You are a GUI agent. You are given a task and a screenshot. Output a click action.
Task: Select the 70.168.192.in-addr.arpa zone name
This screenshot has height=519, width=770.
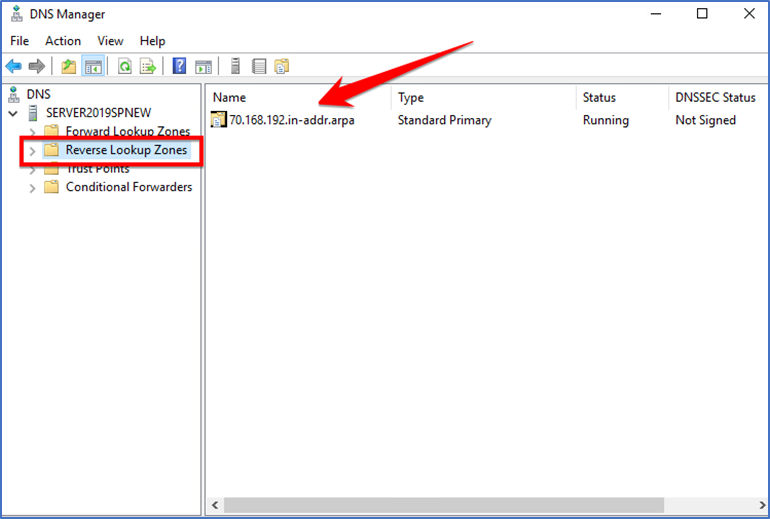[292, 120]
